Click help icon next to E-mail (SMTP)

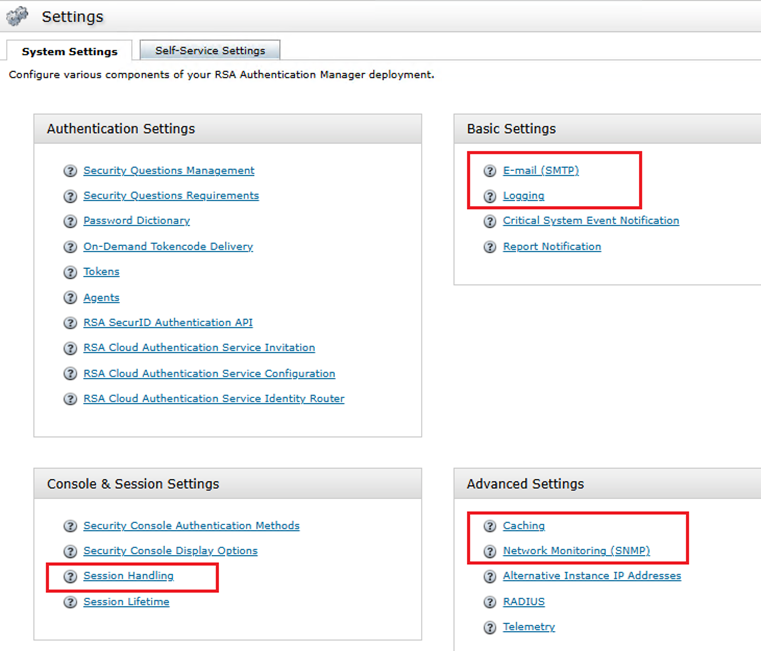tap(490, 171)
